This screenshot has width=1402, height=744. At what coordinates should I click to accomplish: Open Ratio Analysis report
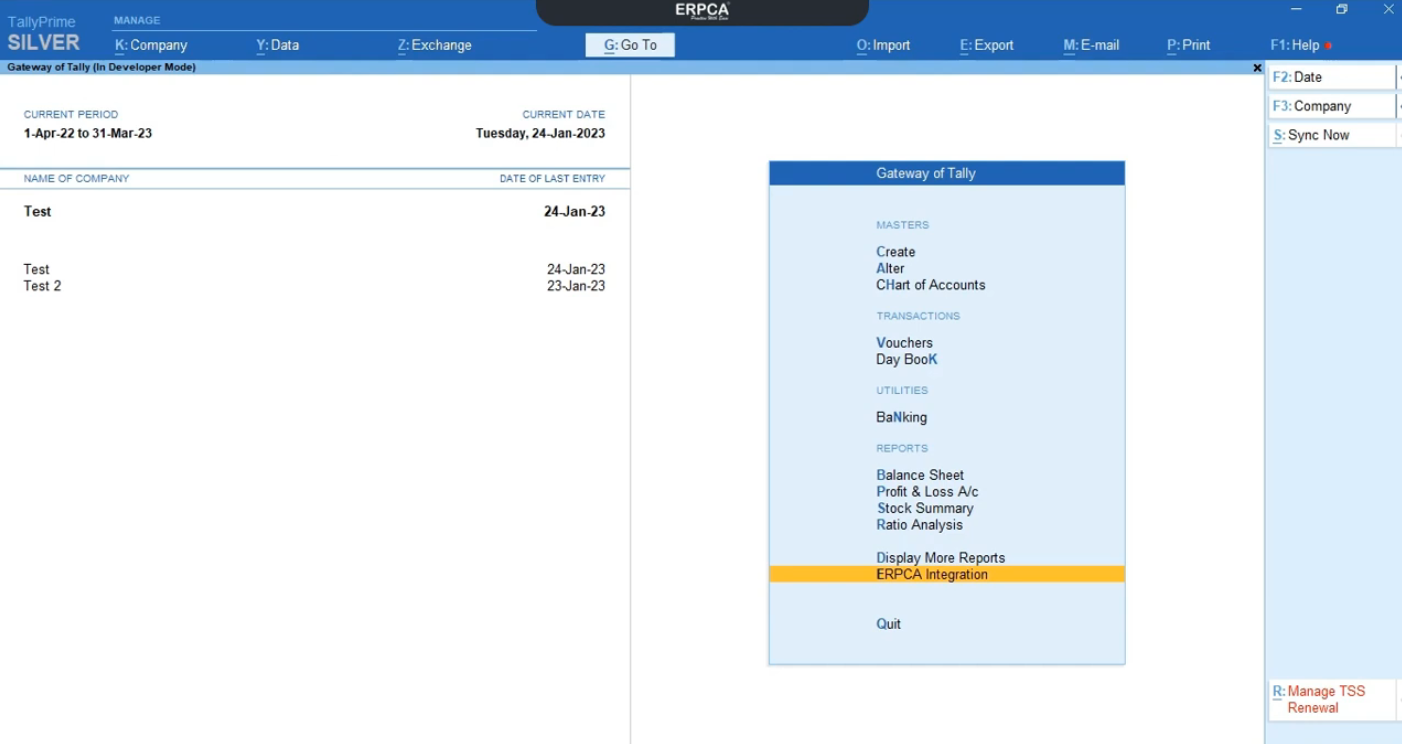[919, 525]
